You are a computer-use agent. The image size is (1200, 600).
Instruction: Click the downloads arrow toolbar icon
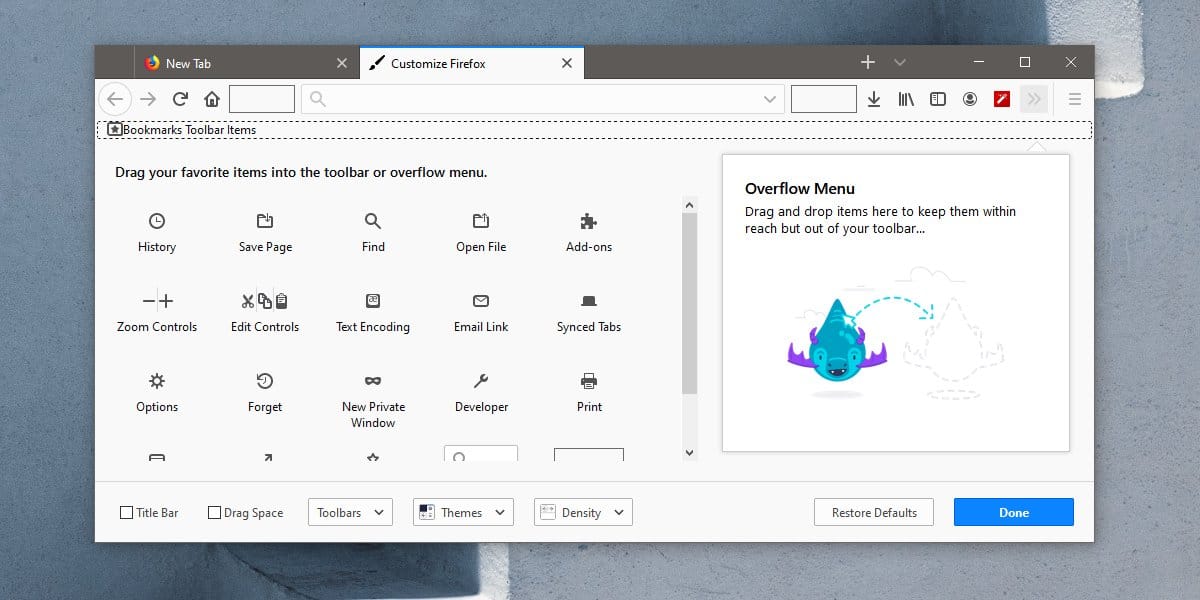click(874, 99)
